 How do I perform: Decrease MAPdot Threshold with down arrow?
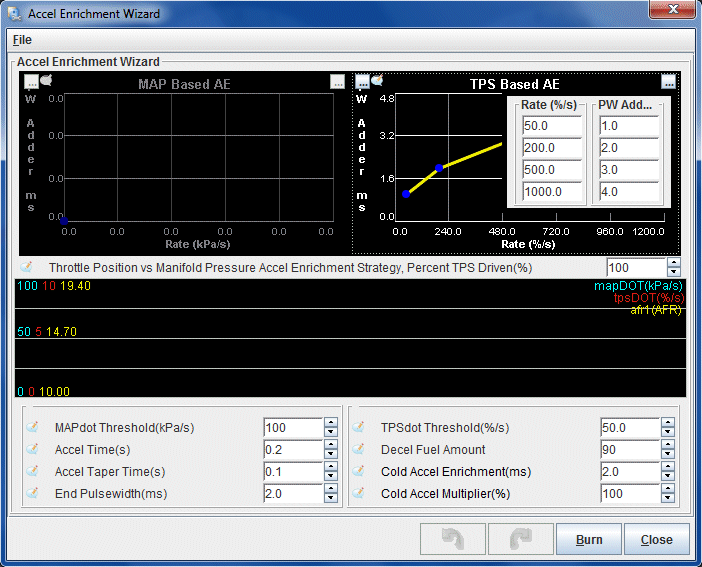pyautogui.click(x=331, y=432)
